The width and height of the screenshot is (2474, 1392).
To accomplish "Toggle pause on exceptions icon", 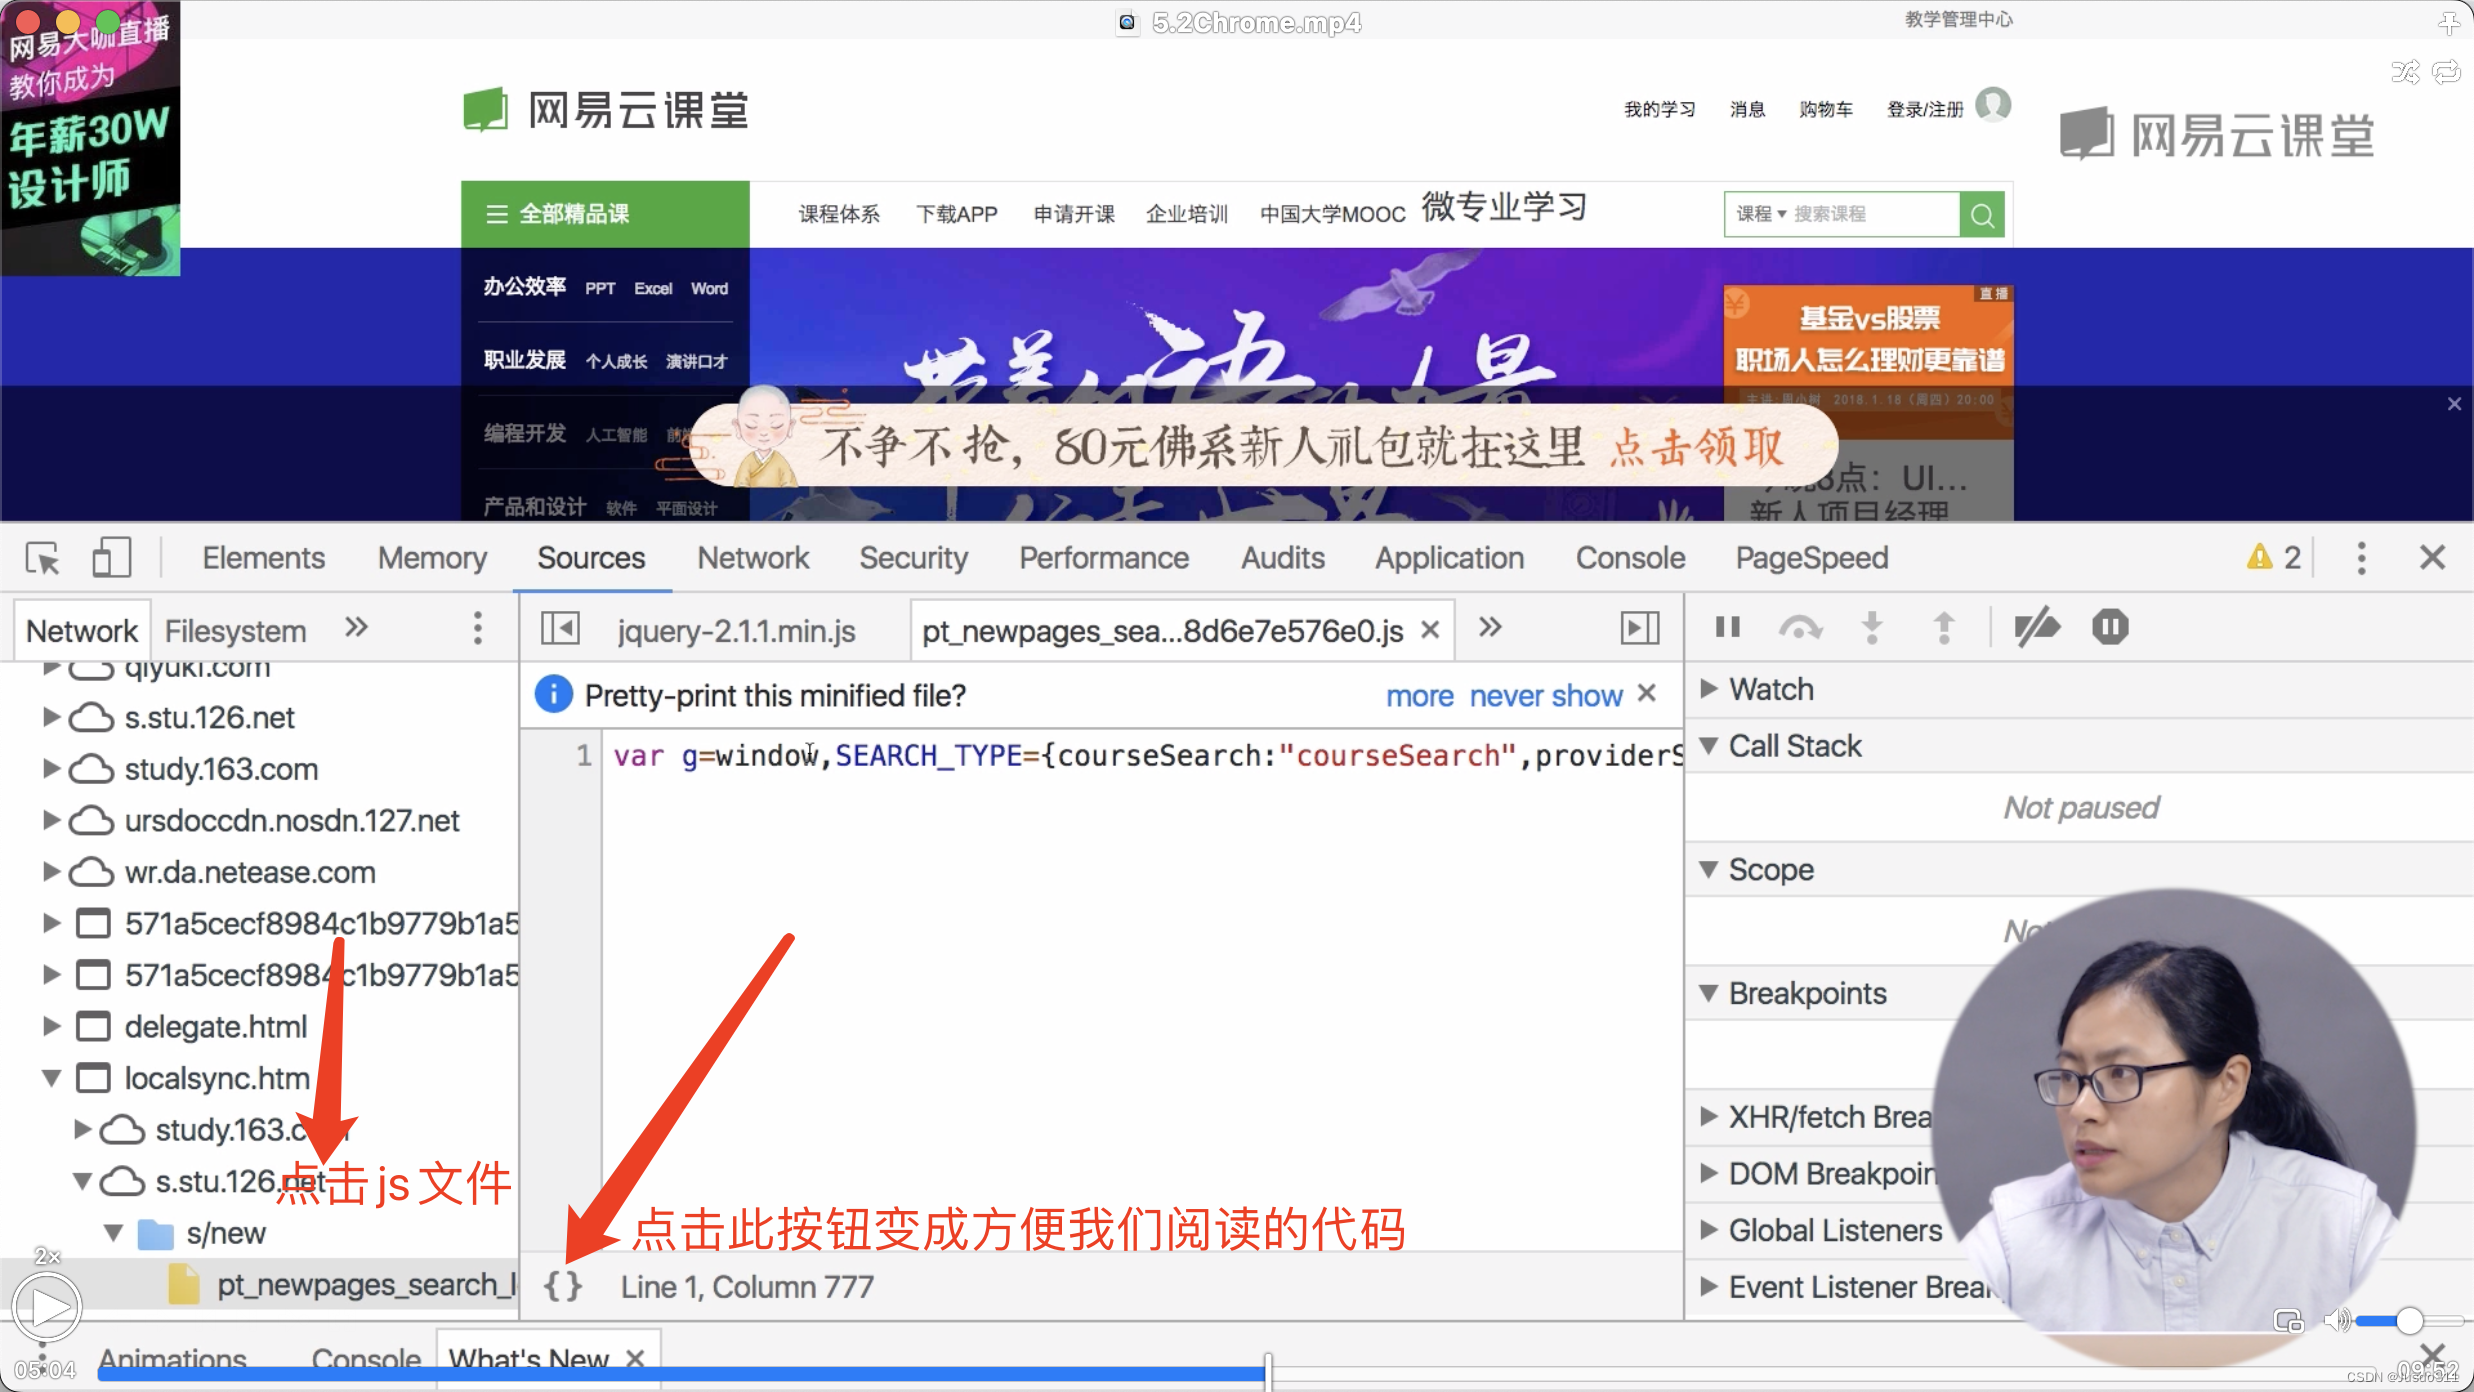I will 2110,627.
